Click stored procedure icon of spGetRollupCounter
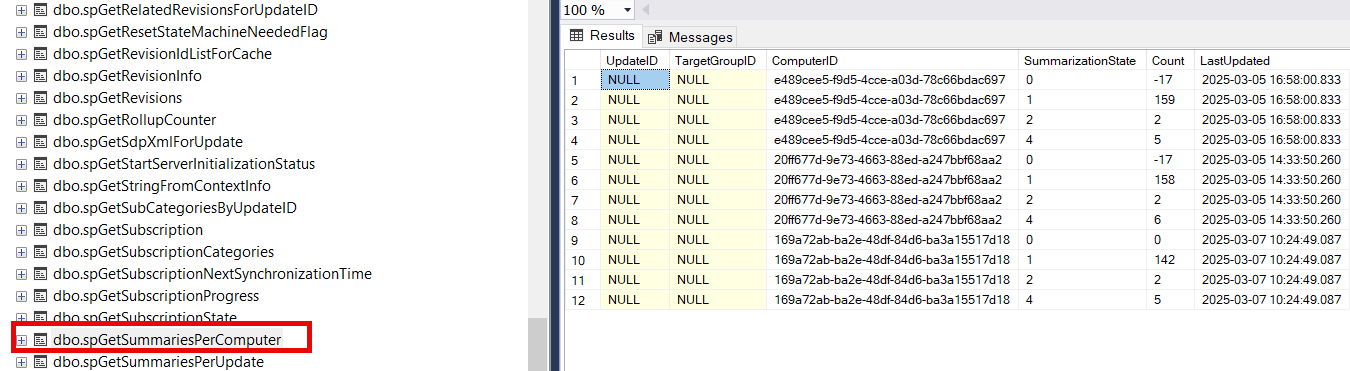 (x=41, y=120)
